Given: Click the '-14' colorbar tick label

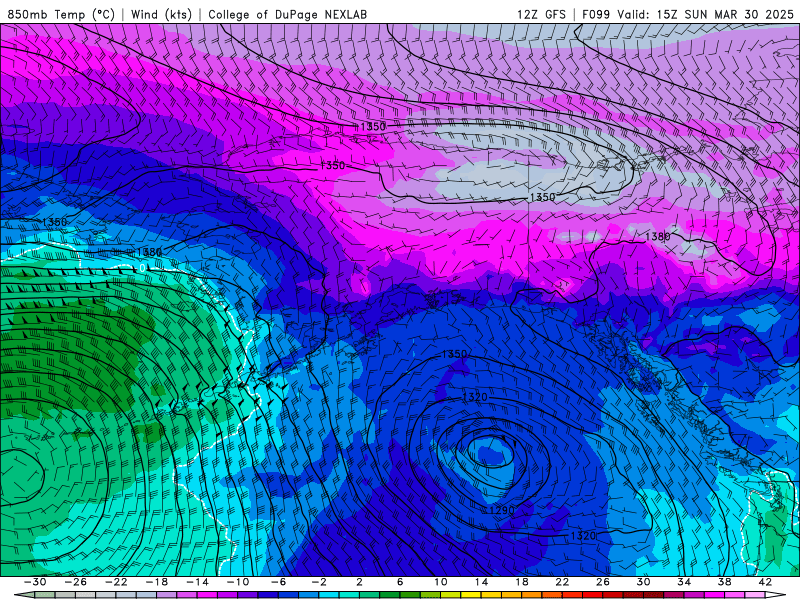Looking at the screenshot, I should pos(197,582).
